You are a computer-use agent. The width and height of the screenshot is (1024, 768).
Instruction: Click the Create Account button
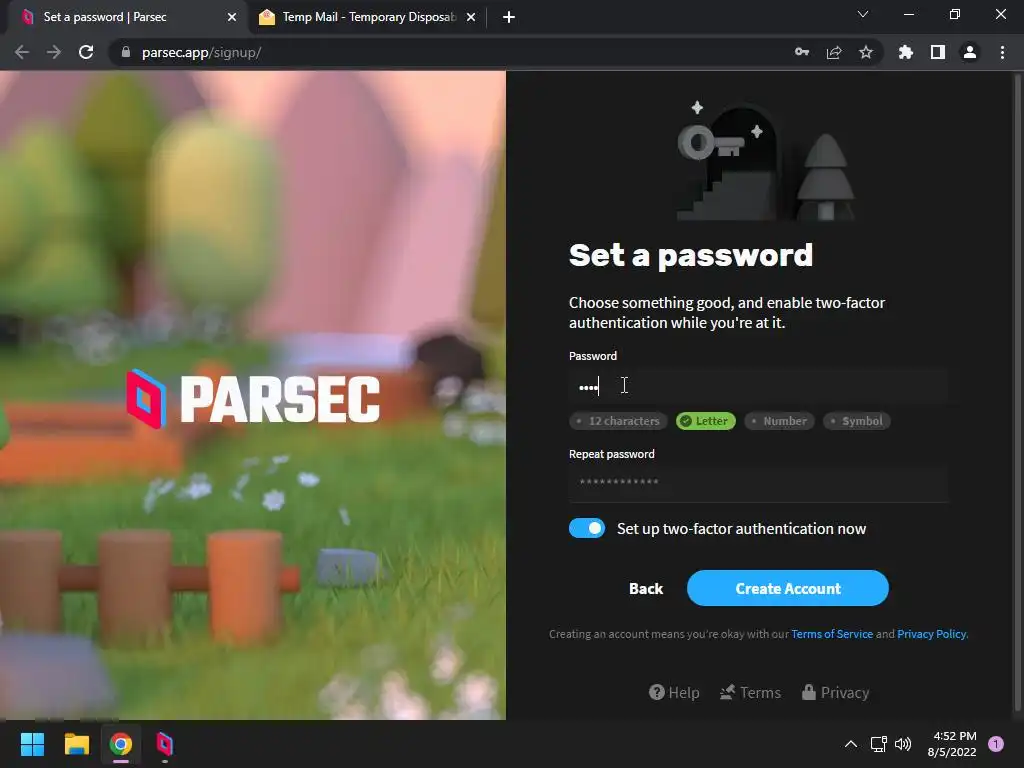point(788,588)
